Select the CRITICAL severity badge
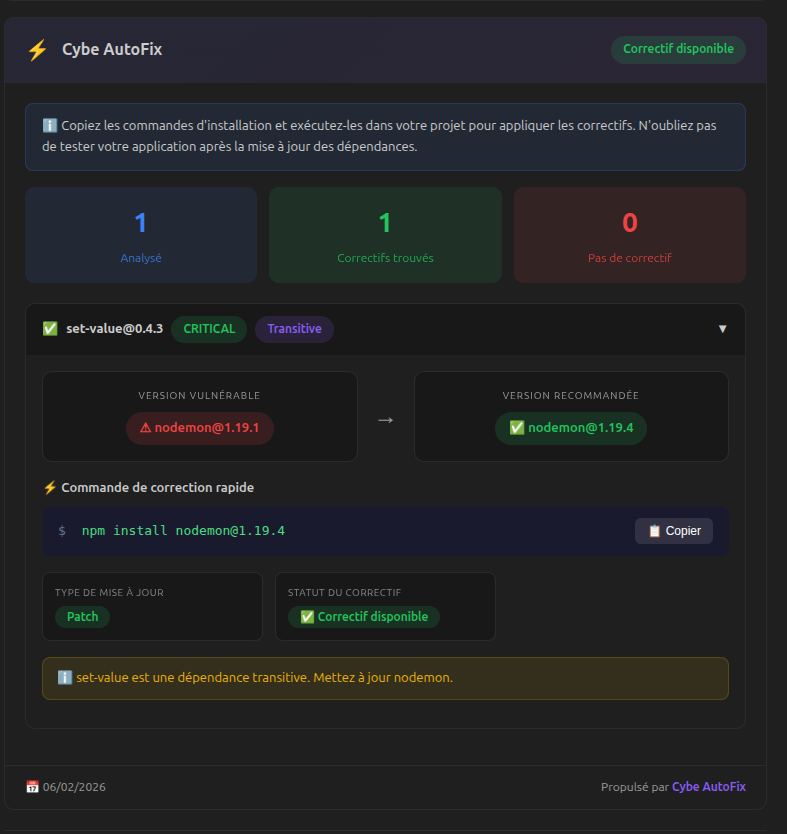The width and height of the screenshot is (787, 834). [x=208, y=328]
